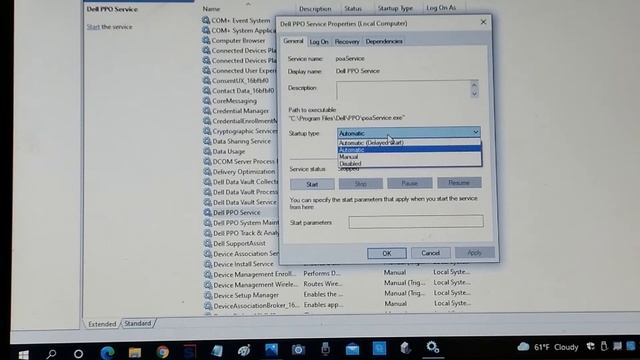Click the Apply button
The width and height of the screenshot is (640, 360).
pyautogui.click(x=474, y=253)
